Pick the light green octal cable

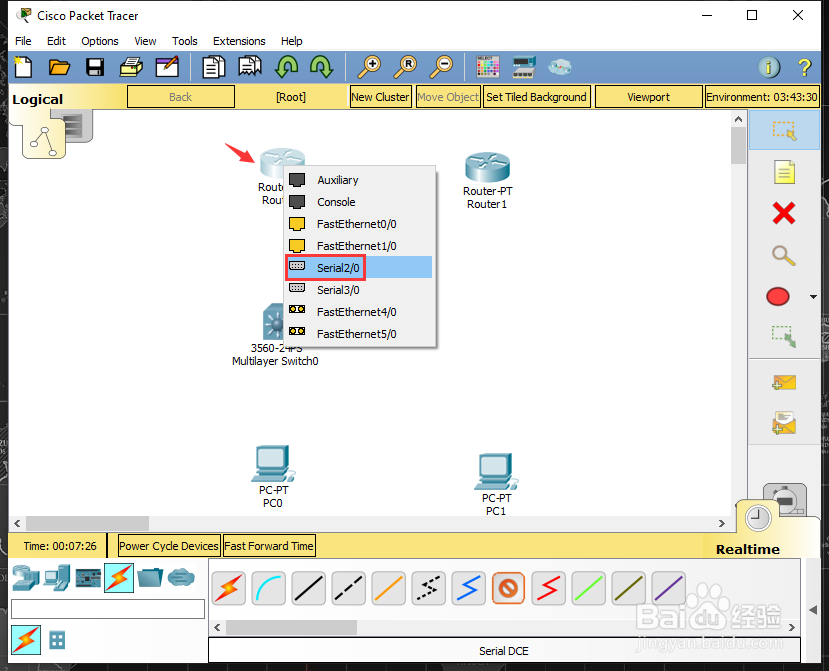coord(588,588)
